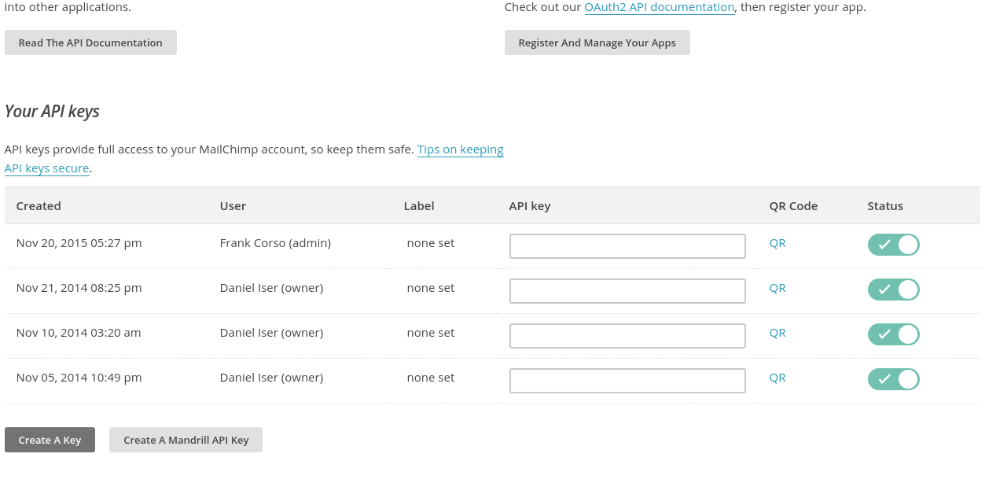Click date 'Nov 05, 2014 10:49 pm'
This screenshot has height=487, width=1000.
point(79,377)
